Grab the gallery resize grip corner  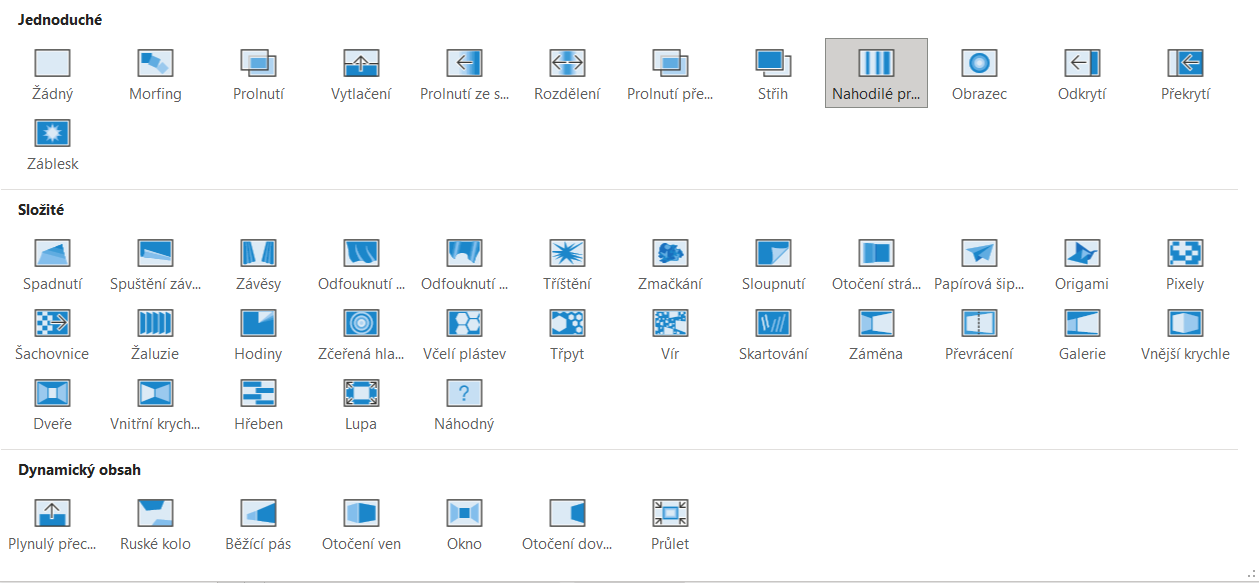tap(1251, 574)
